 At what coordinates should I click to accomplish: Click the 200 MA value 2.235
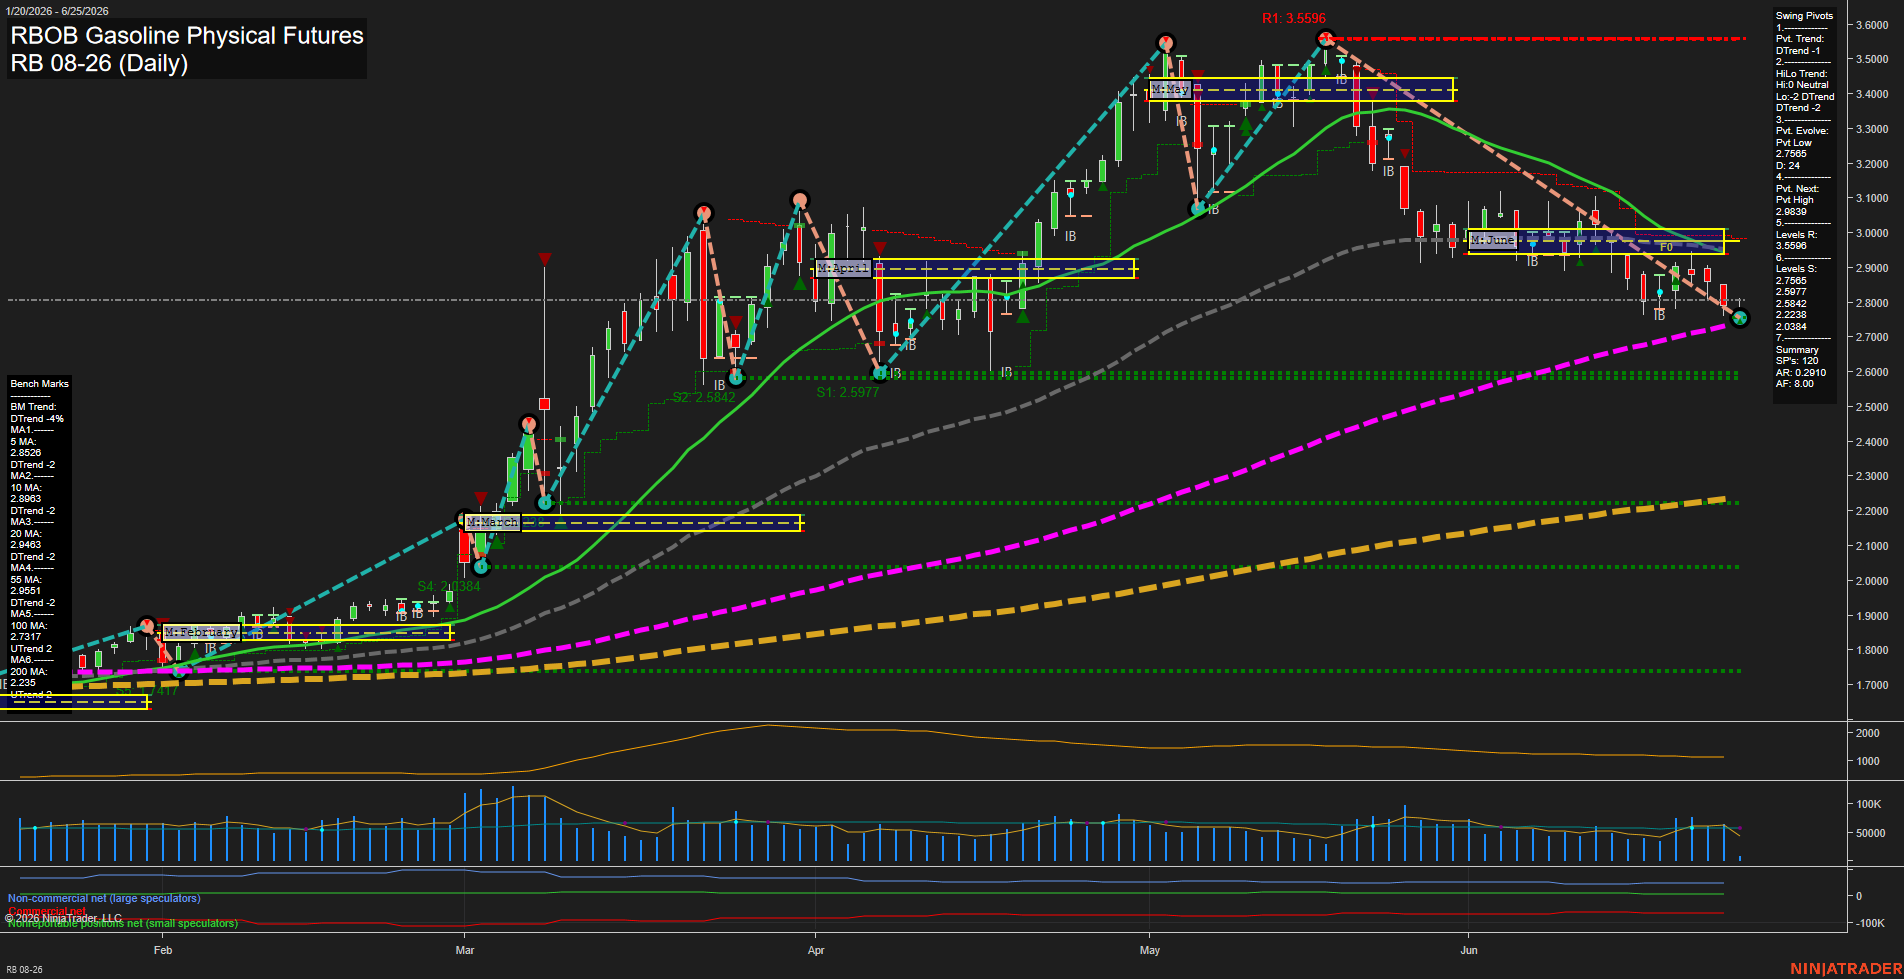pyautogui.click(x=22, y=683)
